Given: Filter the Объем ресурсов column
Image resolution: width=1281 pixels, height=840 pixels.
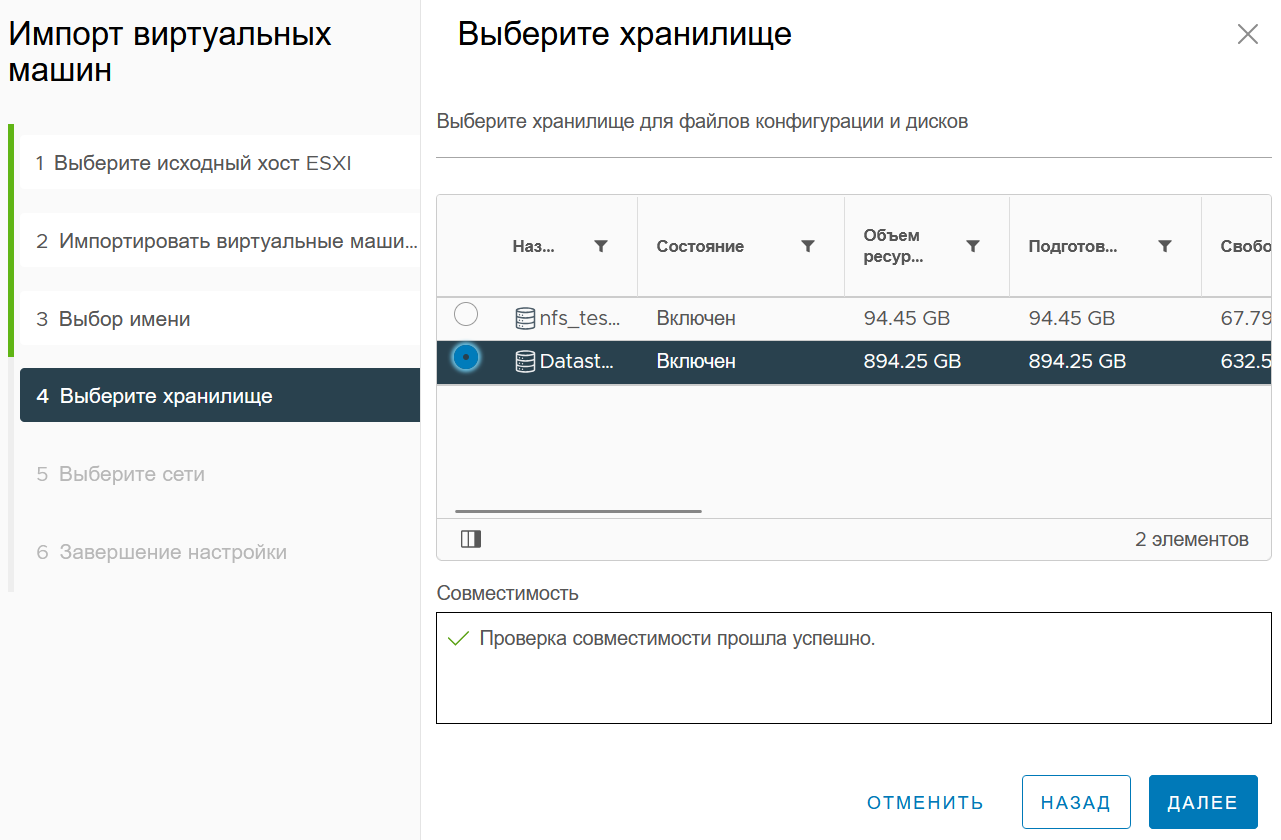Looking at the screenshot, I should [973, 246].
